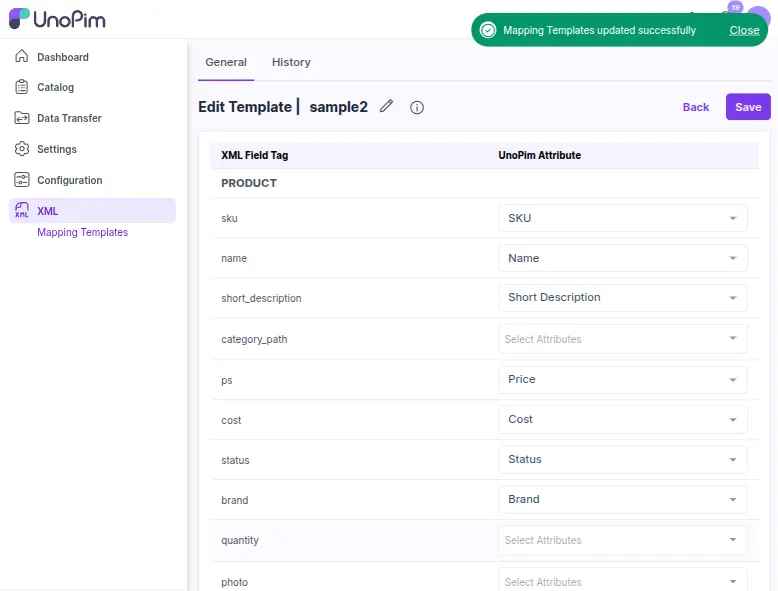Switch to the History tab
This screenshot has width=778, height=591.
point(291,62)
